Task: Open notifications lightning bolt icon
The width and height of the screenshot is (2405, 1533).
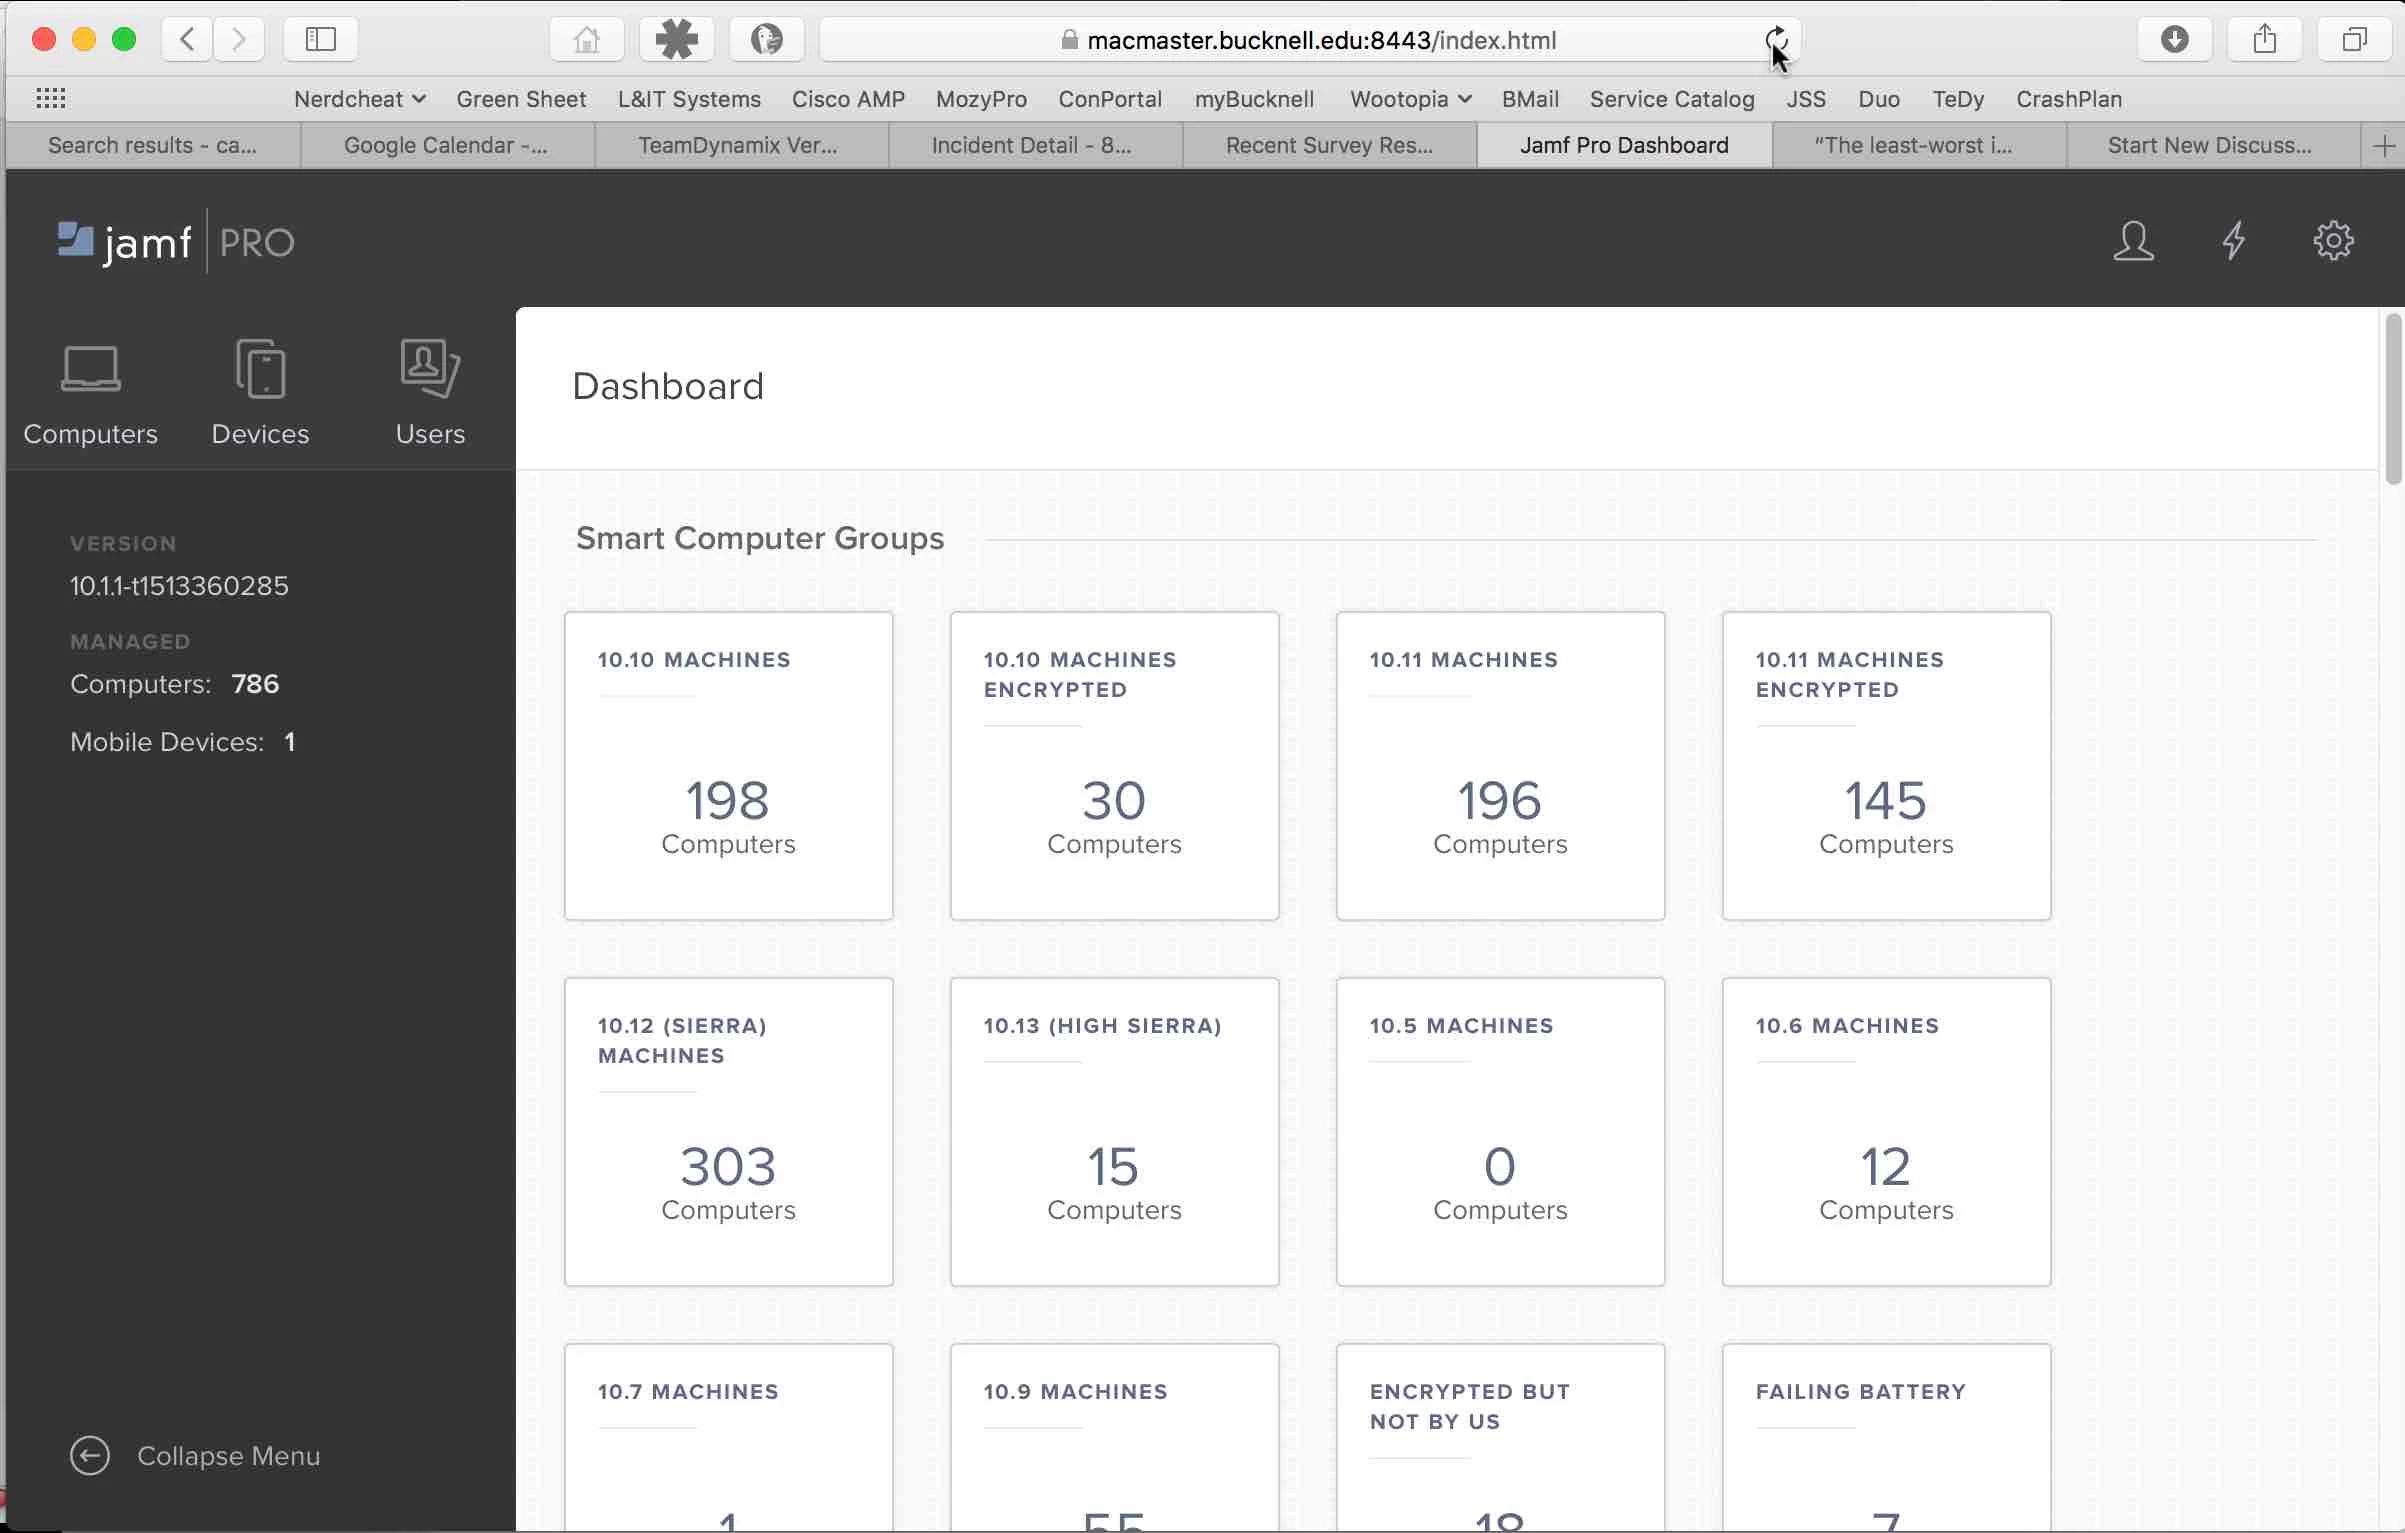Action: pos(2233,242)
